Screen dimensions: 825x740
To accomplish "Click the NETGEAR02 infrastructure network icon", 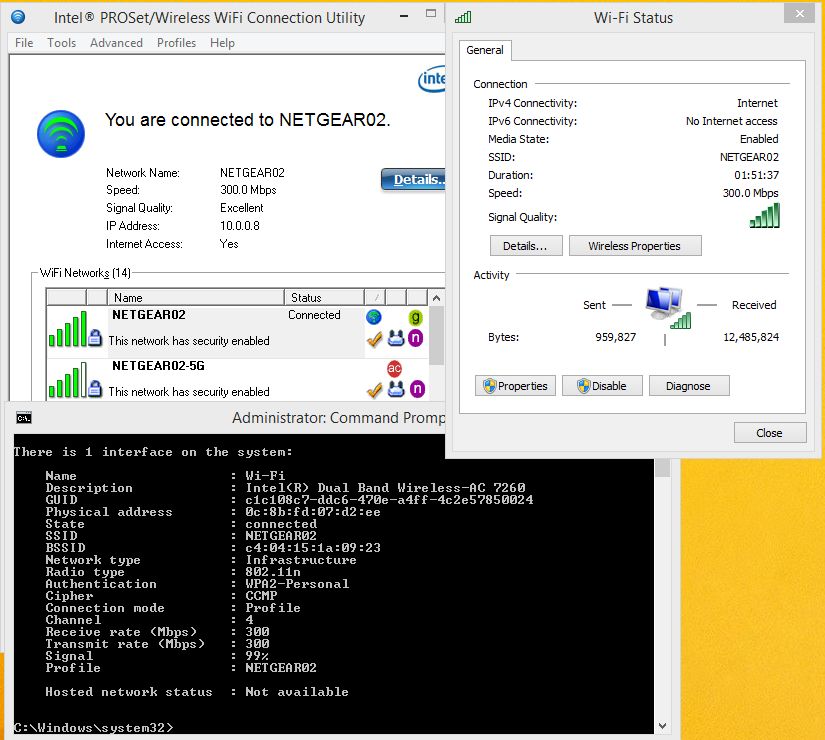I will click(x=396, y=338).
